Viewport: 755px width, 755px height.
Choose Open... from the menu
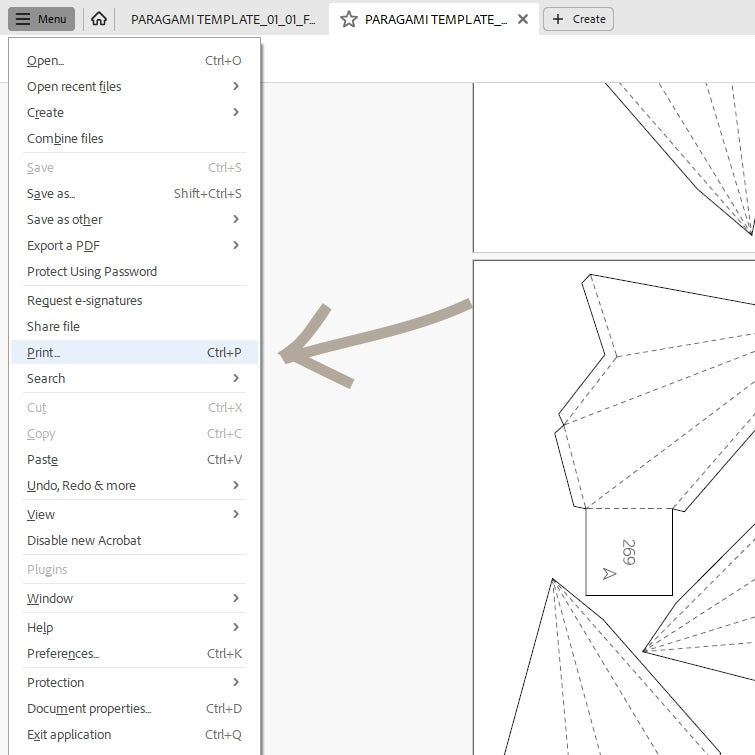(x=134, y=61)
